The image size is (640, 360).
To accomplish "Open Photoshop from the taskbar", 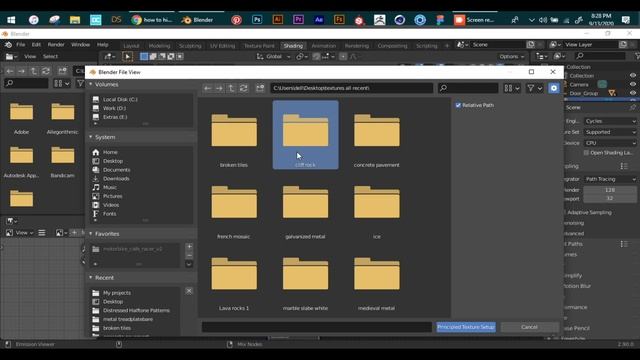I will (257, 20).
